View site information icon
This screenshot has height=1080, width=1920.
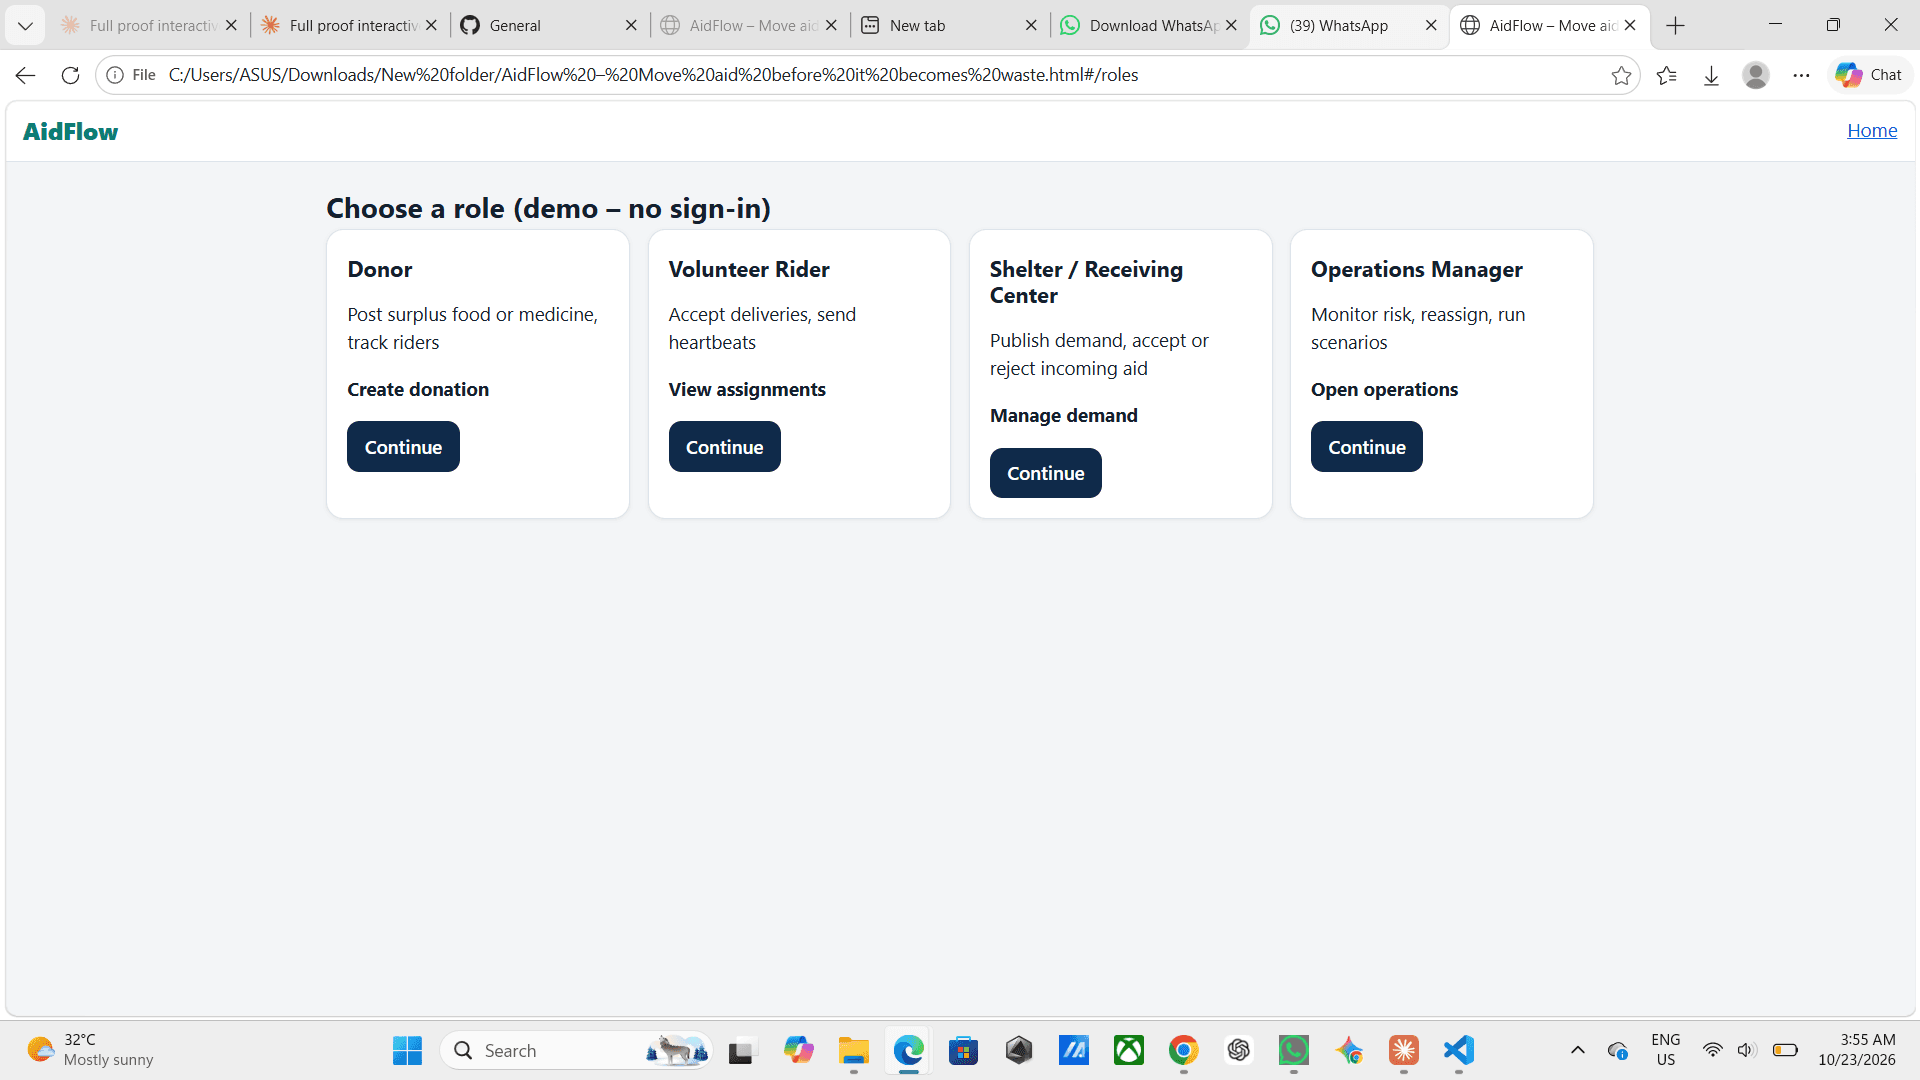(115, 75)
